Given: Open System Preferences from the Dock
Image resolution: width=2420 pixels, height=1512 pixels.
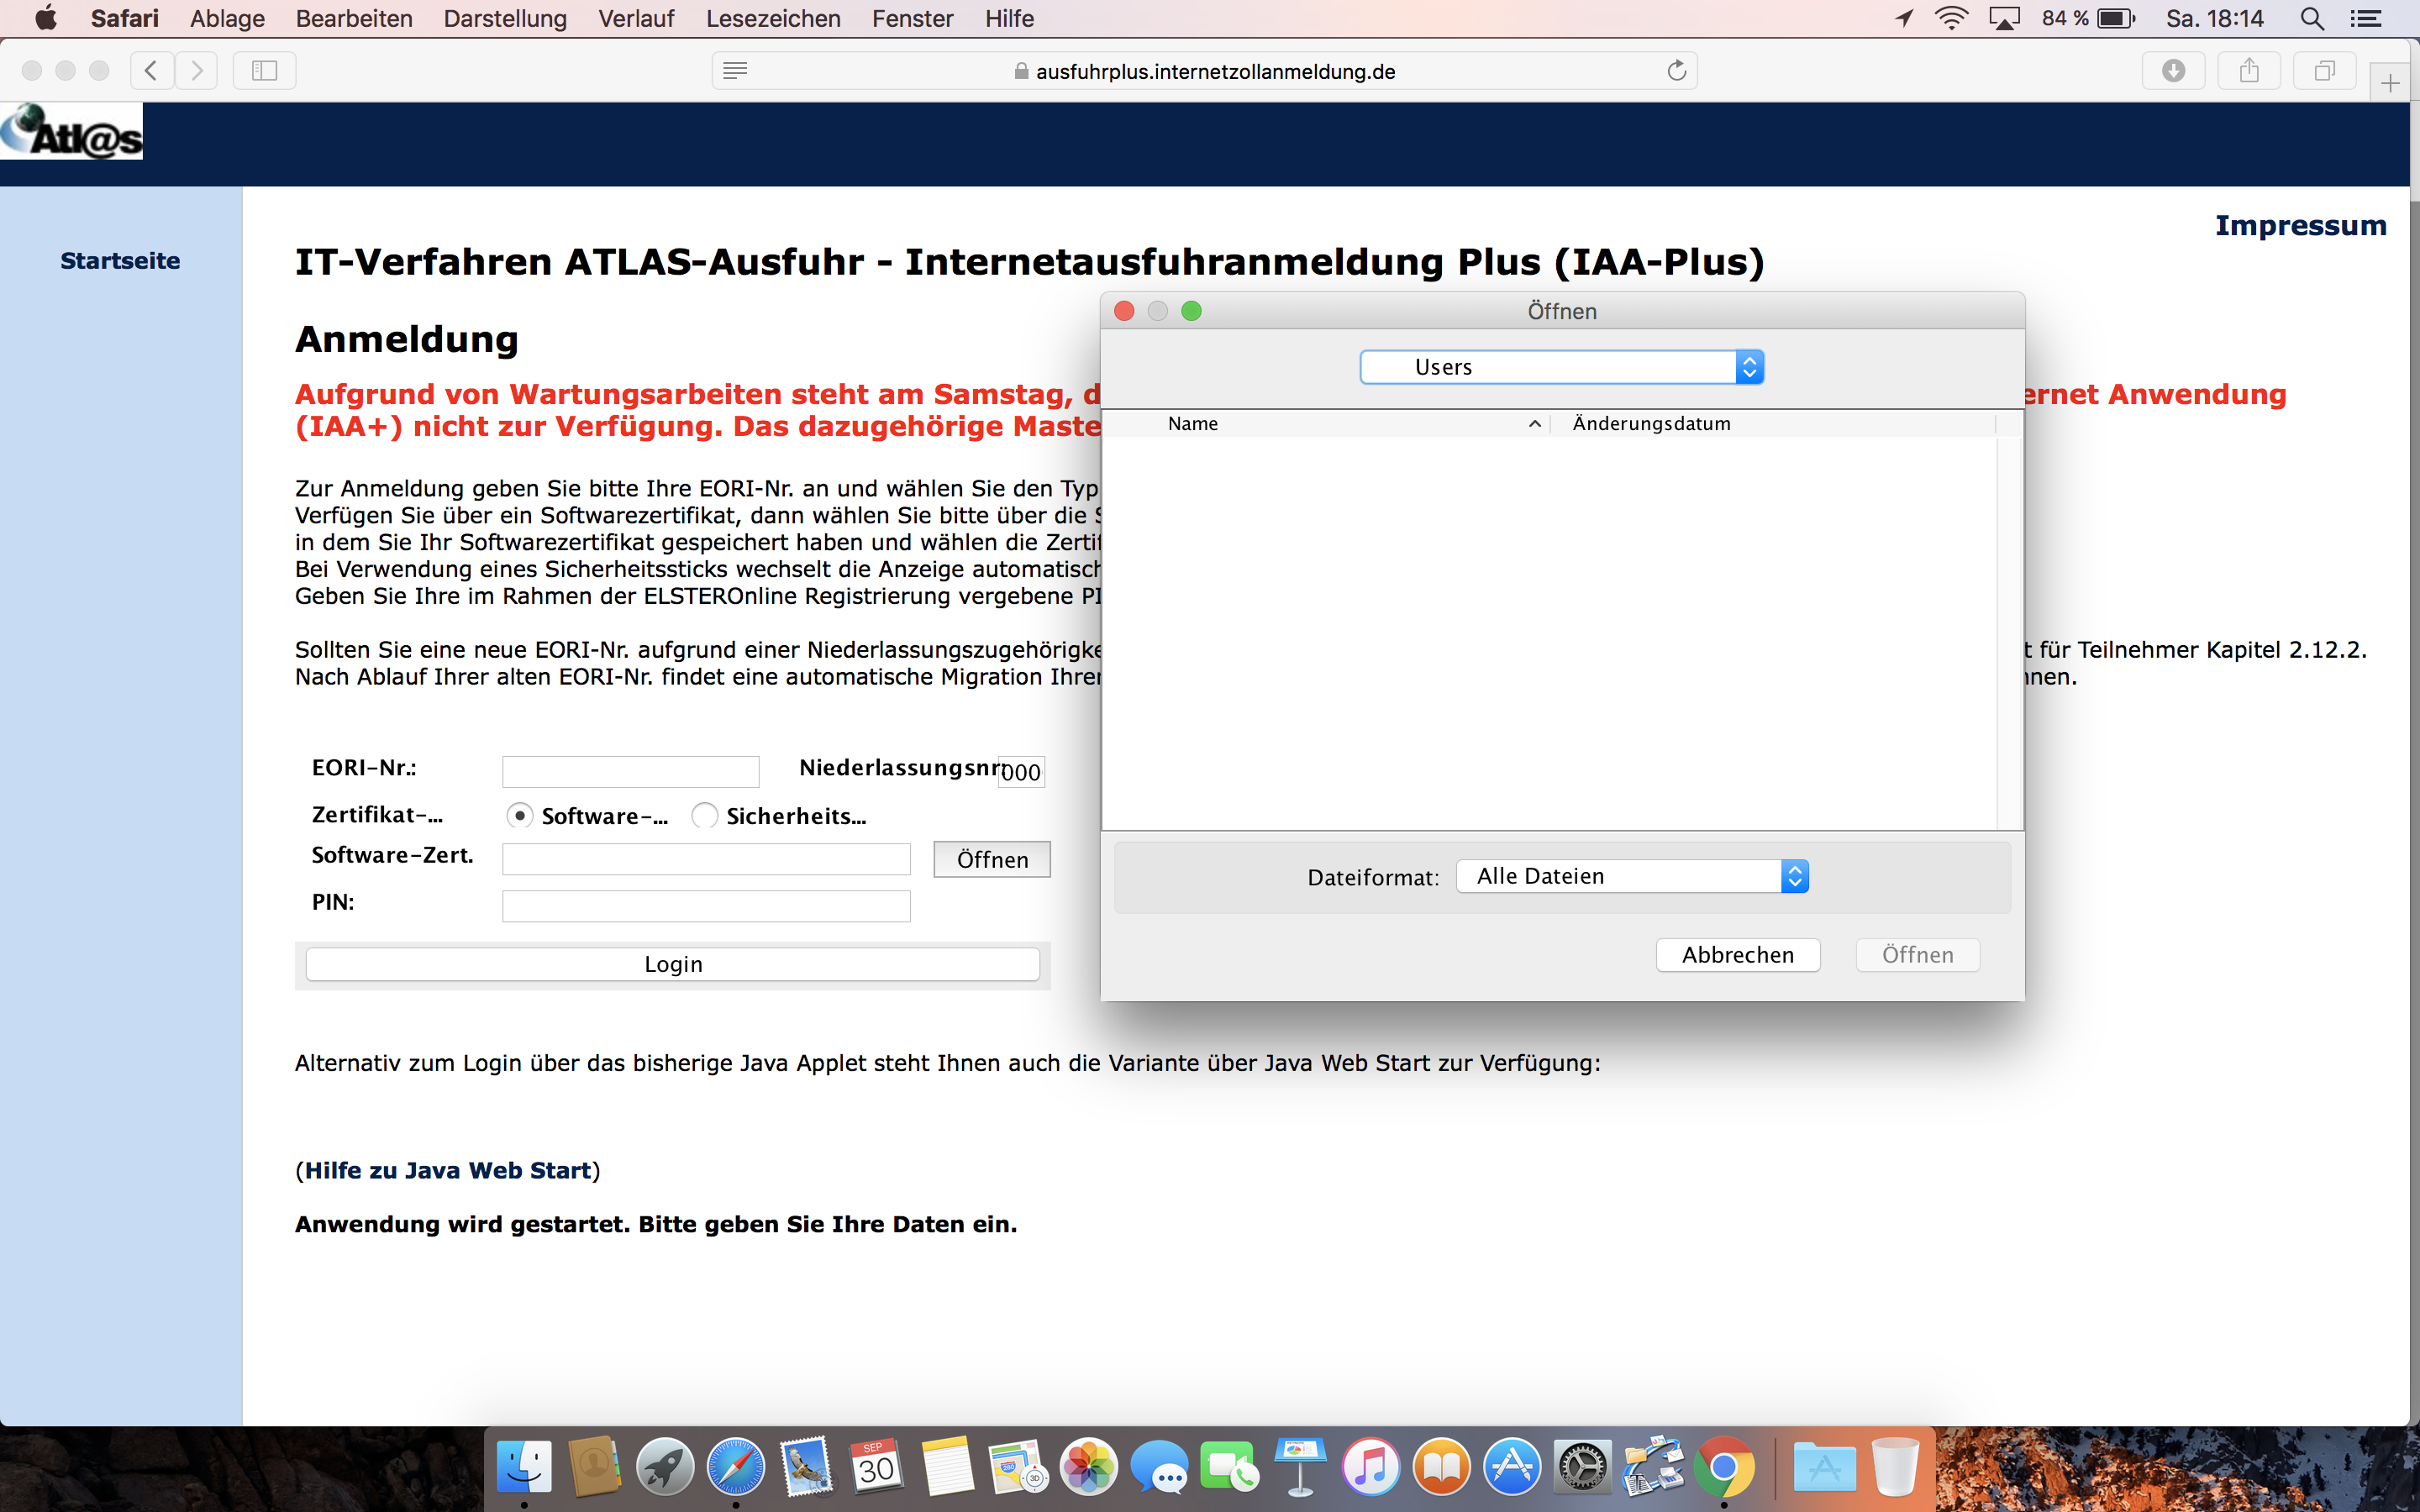Looking at the screenshot, I should [x=1582, y=1467].
